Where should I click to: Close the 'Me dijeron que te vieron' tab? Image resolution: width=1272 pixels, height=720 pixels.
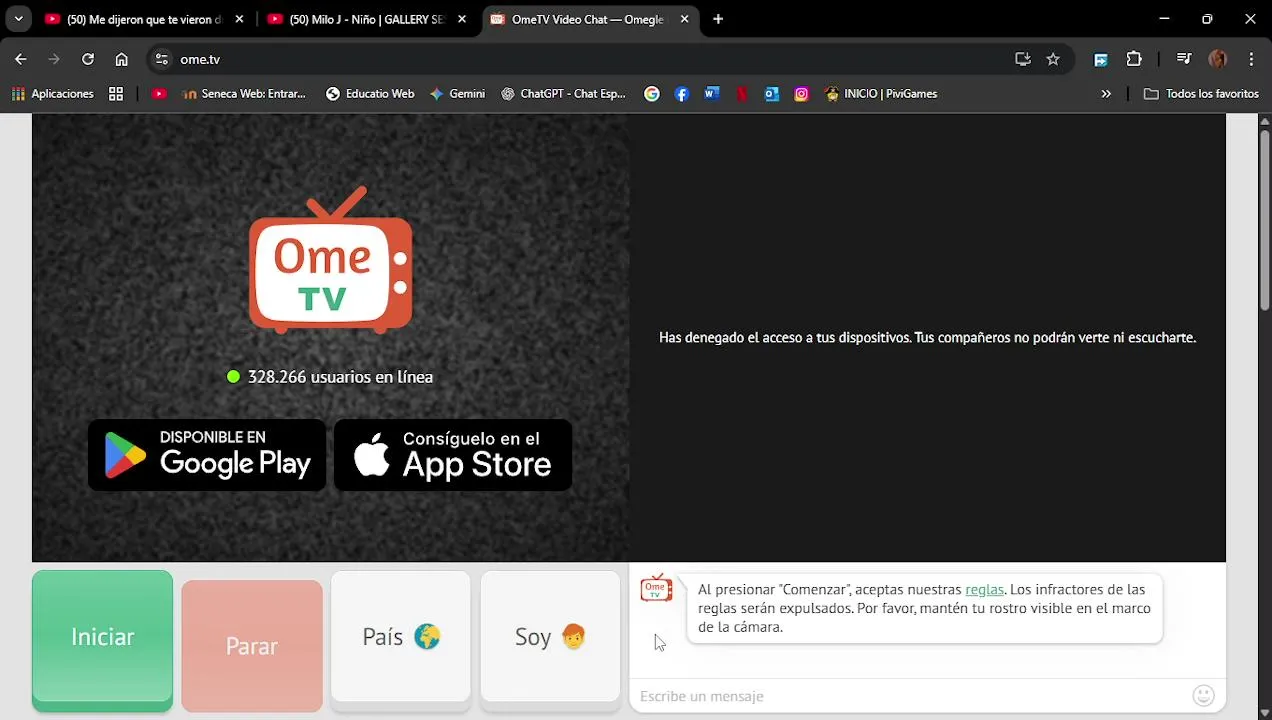[239, 19]
